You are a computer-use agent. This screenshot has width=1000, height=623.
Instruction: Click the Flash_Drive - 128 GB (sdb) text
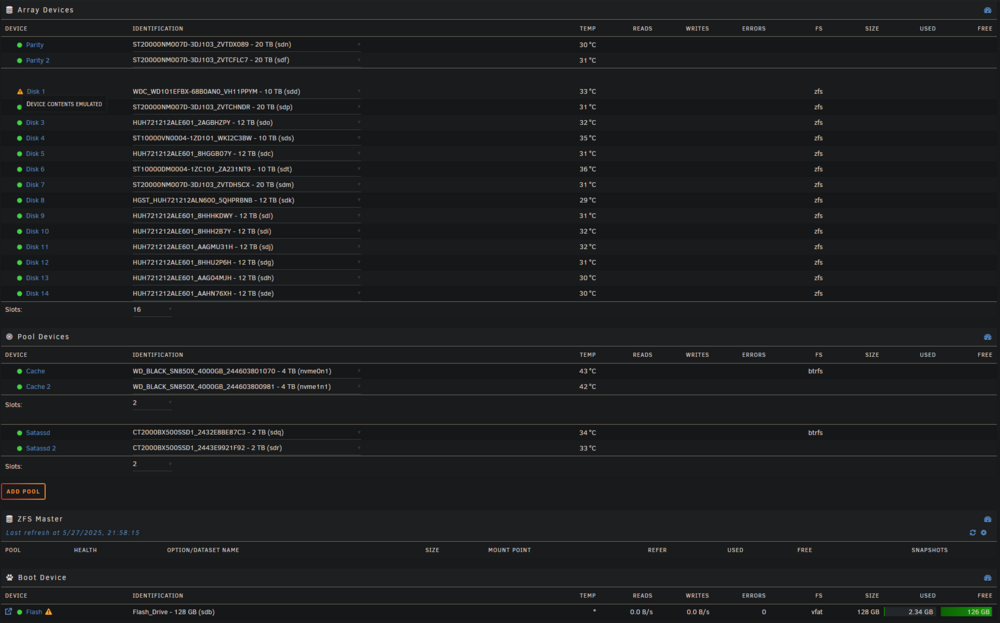(x=173, y=612)
